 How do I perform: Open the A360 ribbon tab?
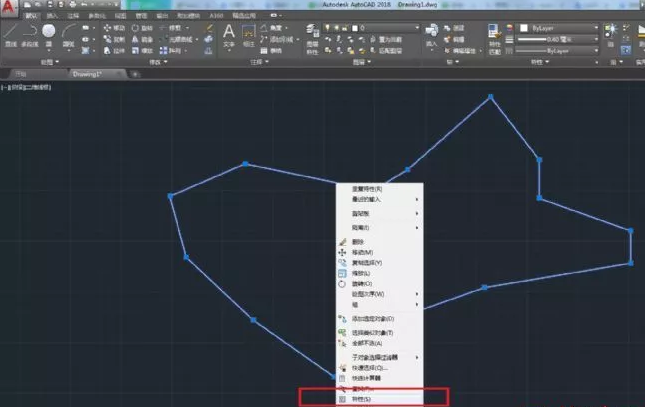pyautogui.click(x=216, y=16)
